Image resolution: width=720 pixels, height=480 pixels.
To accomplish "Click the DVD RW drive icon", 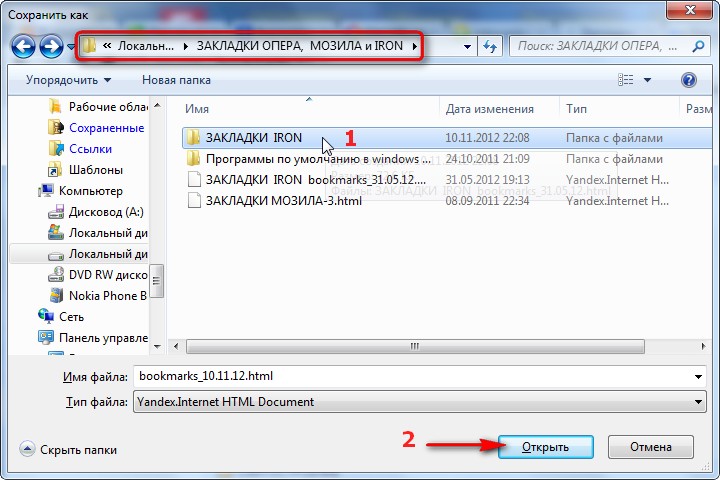I will coord(56,274).
